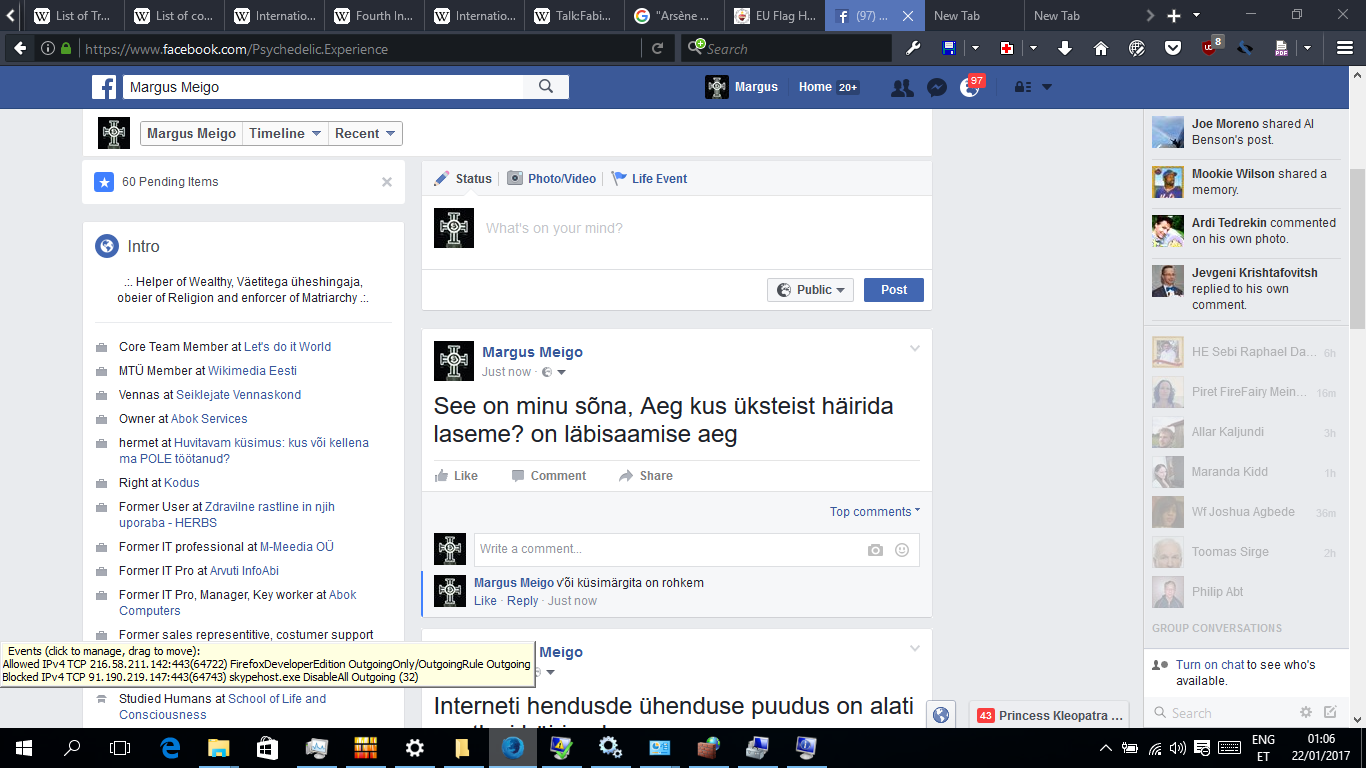Screen dimensions: 1366x768
Task: Click the Firefox reload button
Action: click(657, 48)
